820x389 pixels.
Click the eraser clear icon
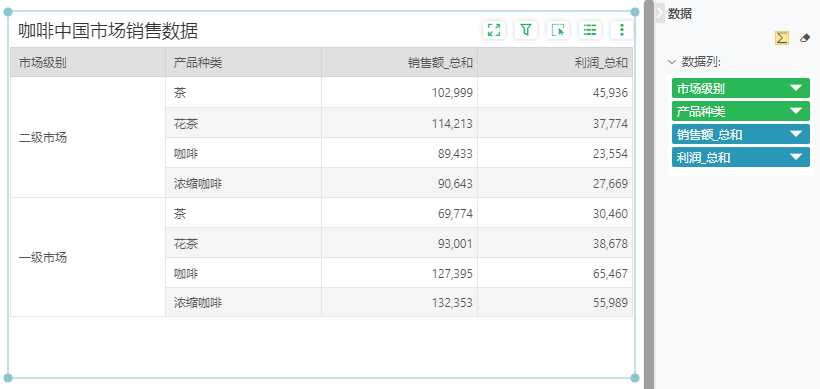[805, 38]
